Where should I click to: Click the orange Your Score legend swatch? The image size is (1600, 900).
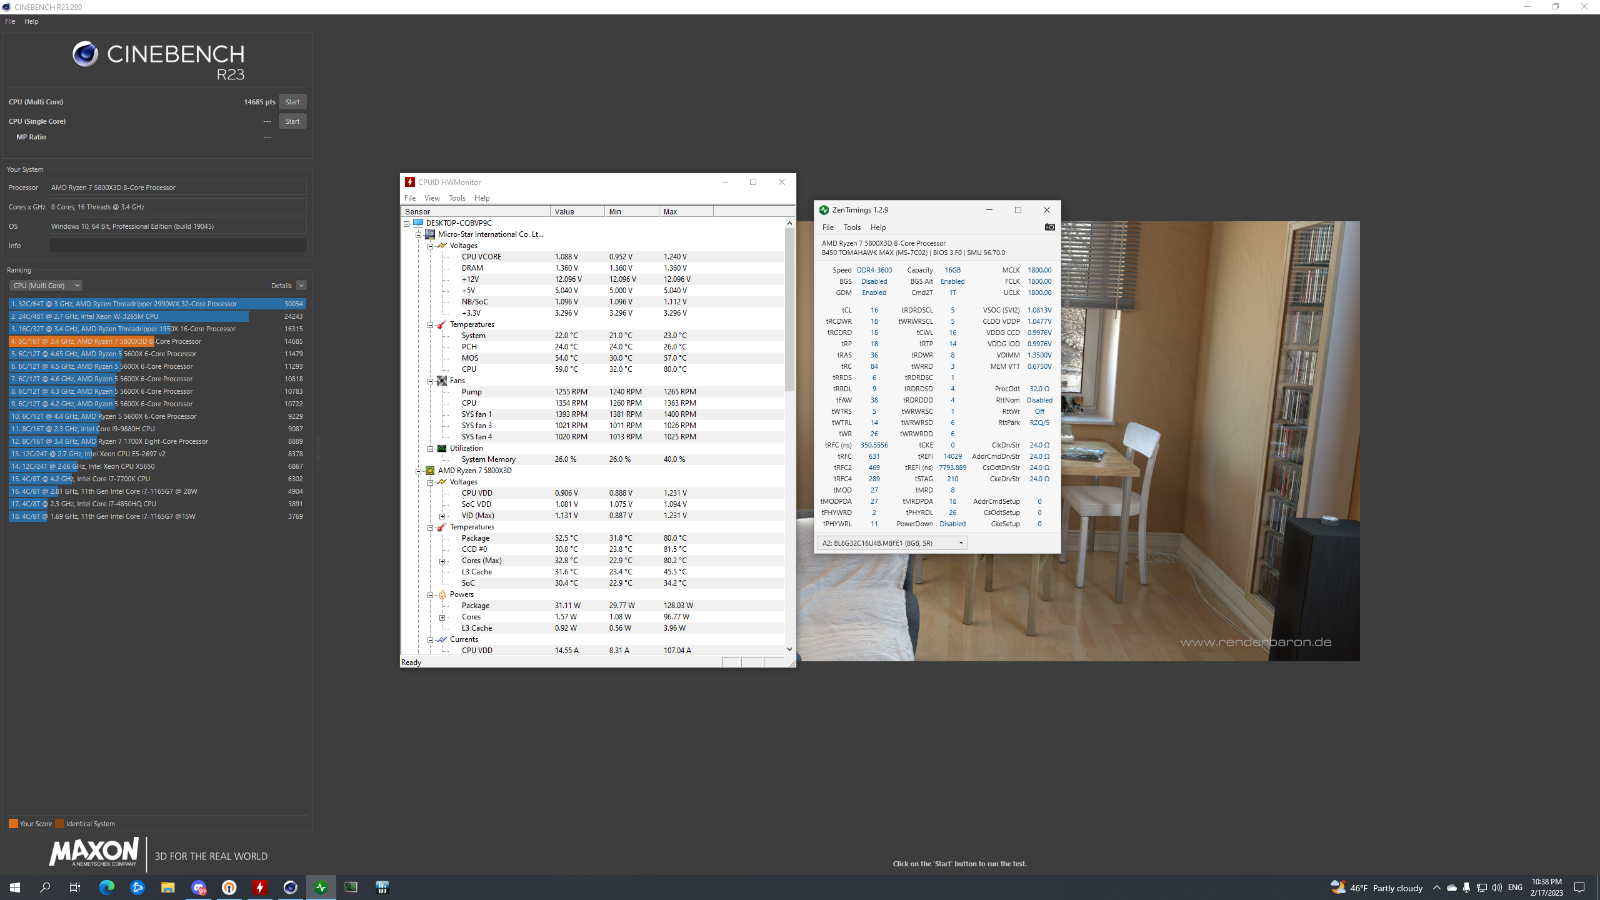(13, 824)
